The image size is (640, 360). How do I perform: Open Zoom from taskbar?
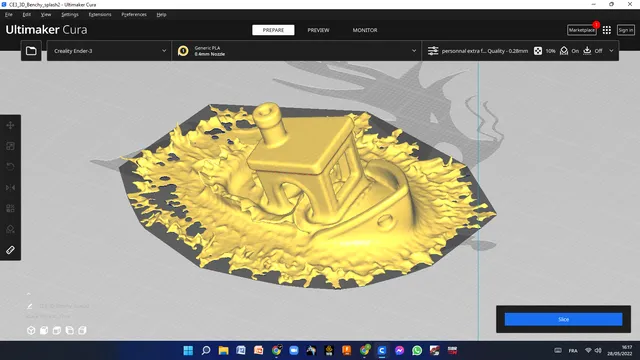(x=294, y=350)
